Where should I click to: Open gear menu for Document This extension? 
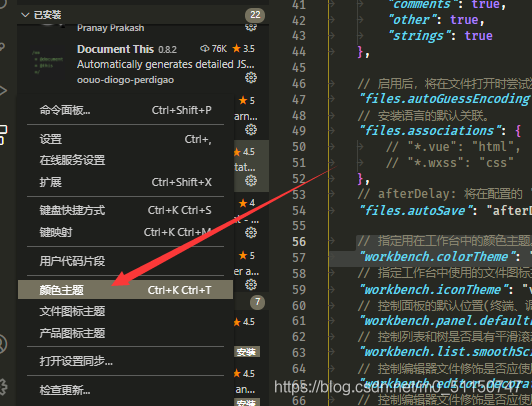tap(251, 78)
